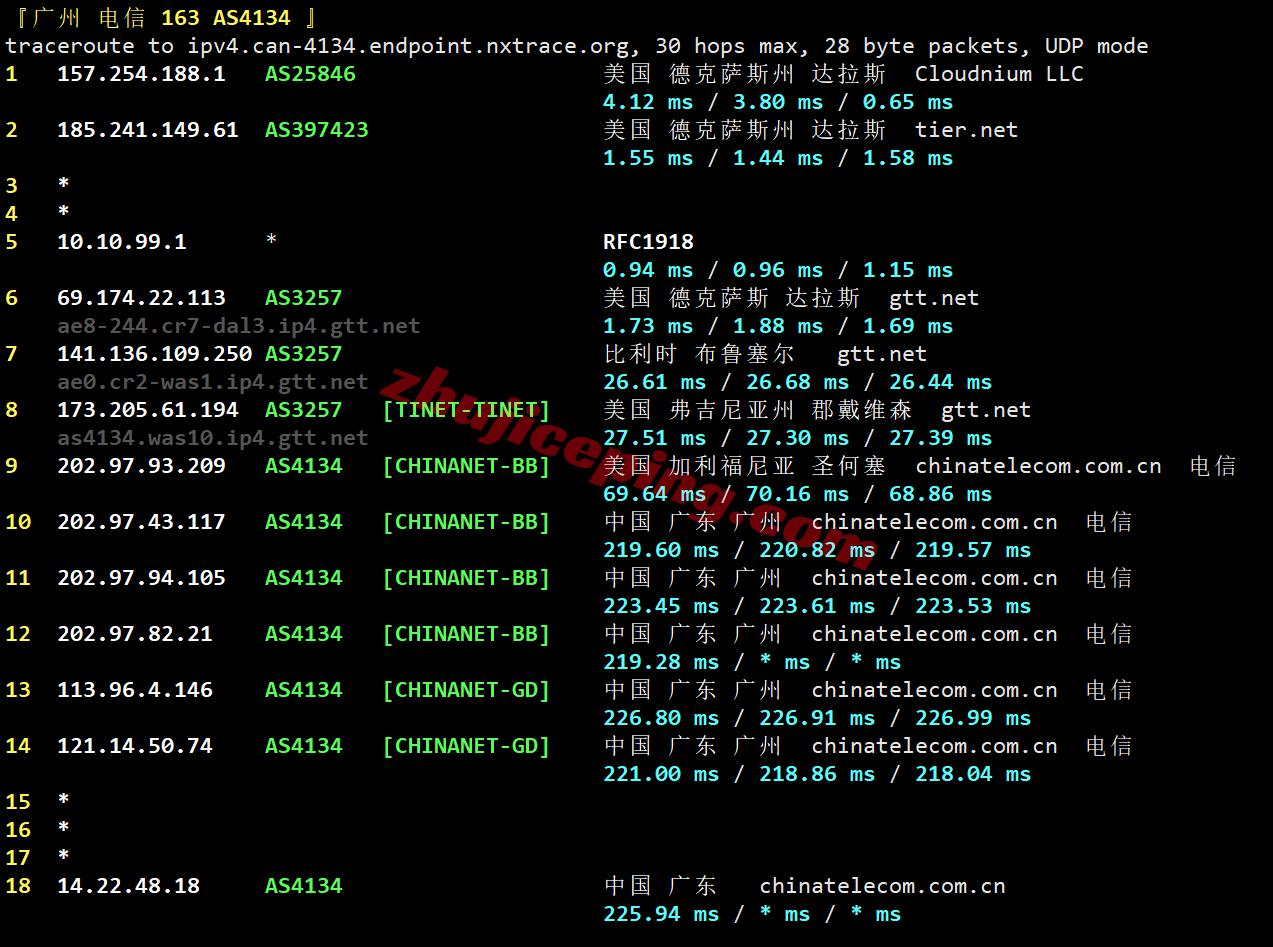Select the AS25846 label in hop 1
This screenshot has height=947, width=1273.
(x=310, y=74)
